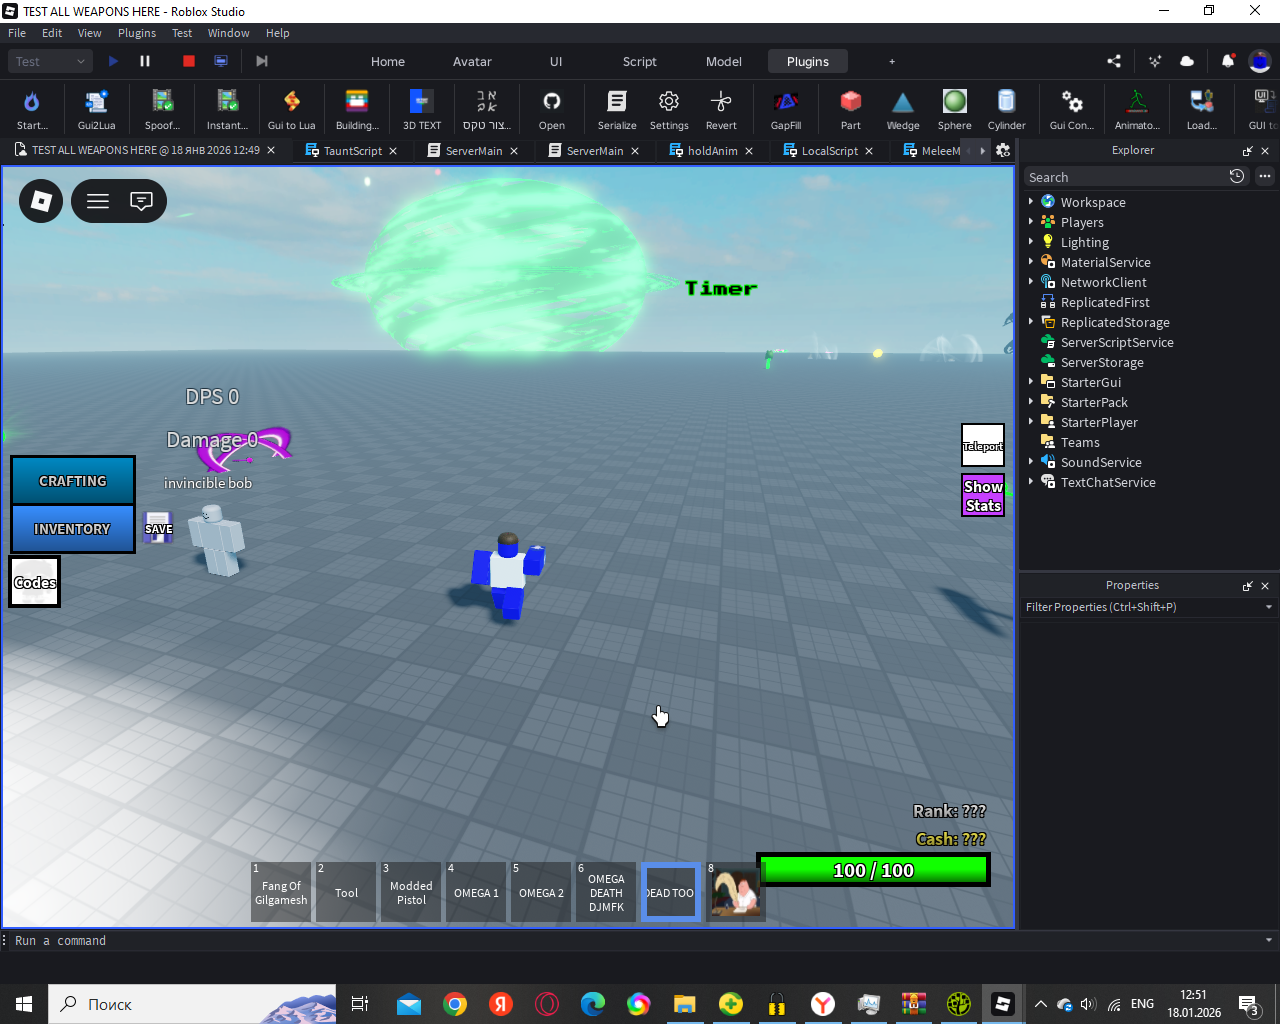The image size is (1280, 1024).
Task: Insert a Part with the red cube
Action: point(851,109)
